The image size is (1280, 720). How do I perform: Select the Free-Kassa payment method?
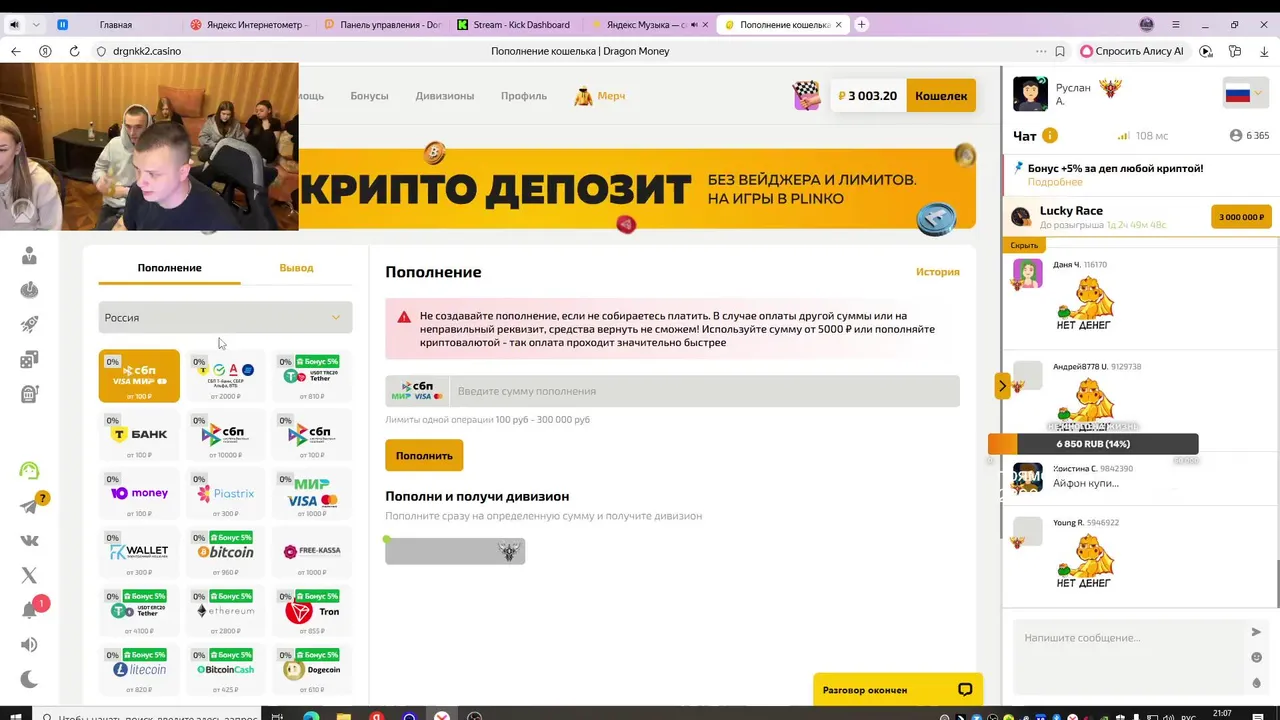tap(312, 552)
